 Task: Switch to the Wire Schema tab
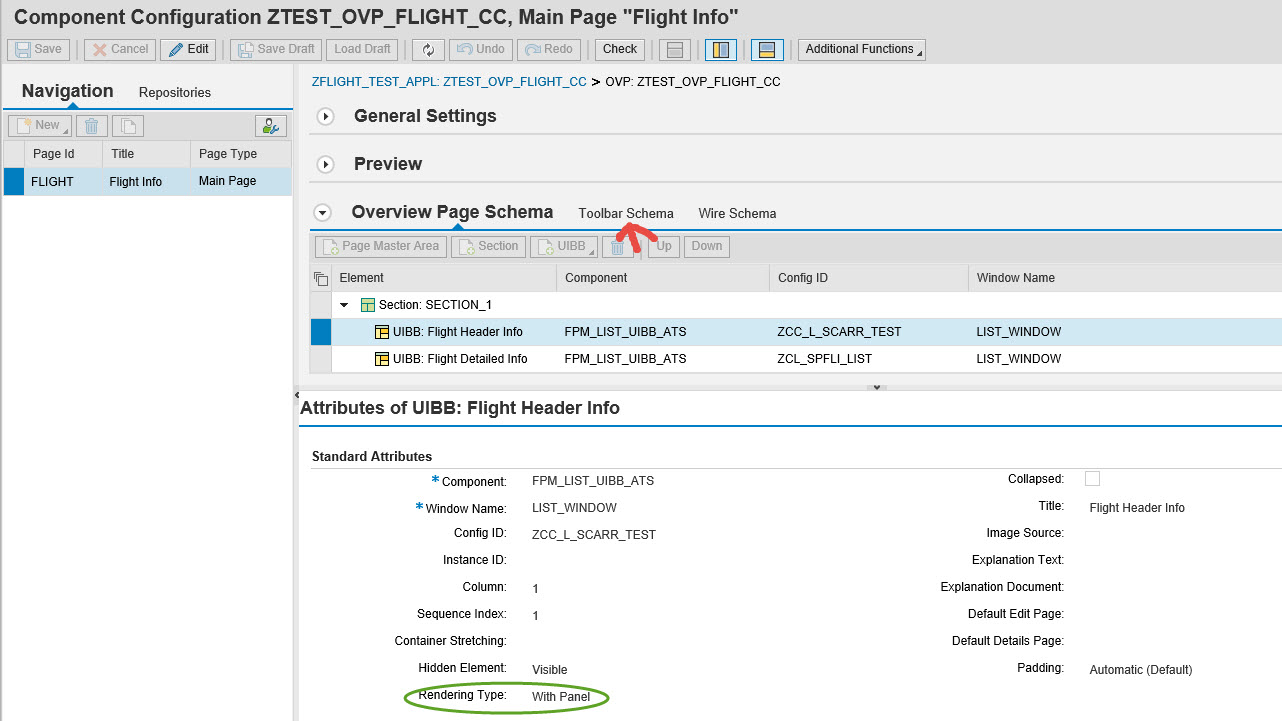[737, 213]
